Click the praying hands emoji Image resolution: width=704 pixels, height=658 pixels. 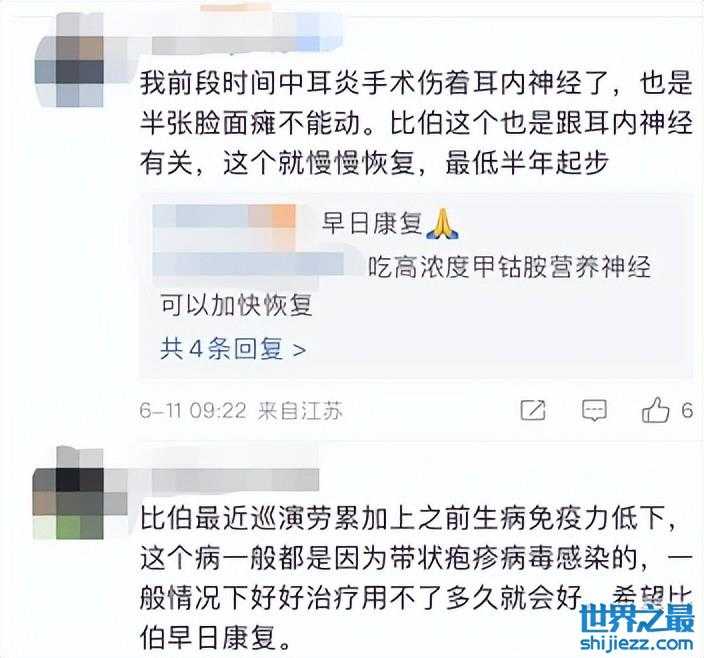click(x=442, y=224)
